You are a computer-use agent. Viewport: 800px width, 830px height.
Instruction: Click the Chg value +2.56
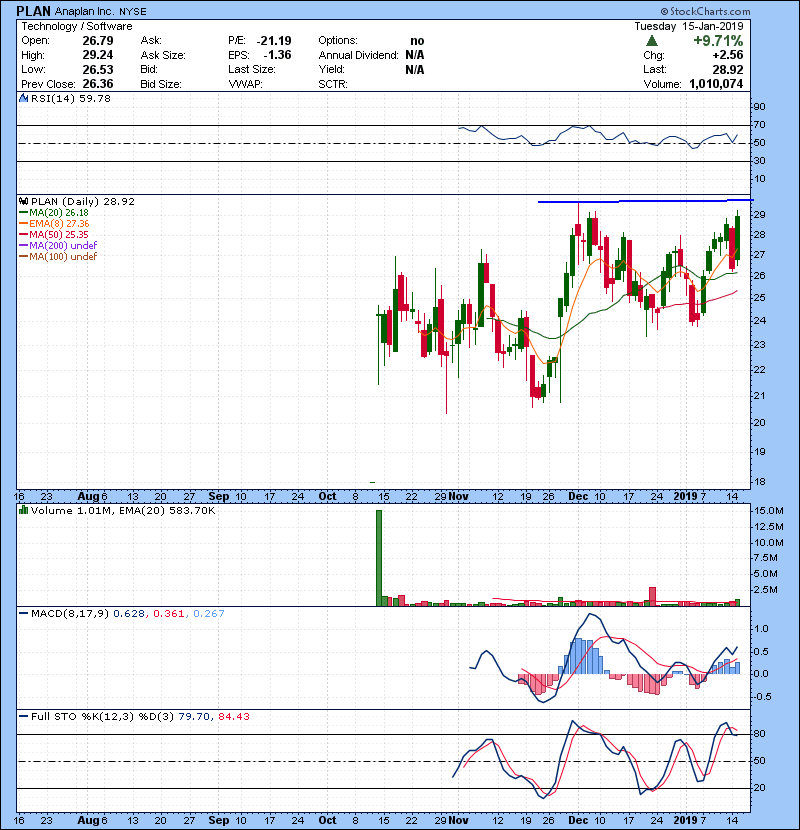click(x=727, y=55)
